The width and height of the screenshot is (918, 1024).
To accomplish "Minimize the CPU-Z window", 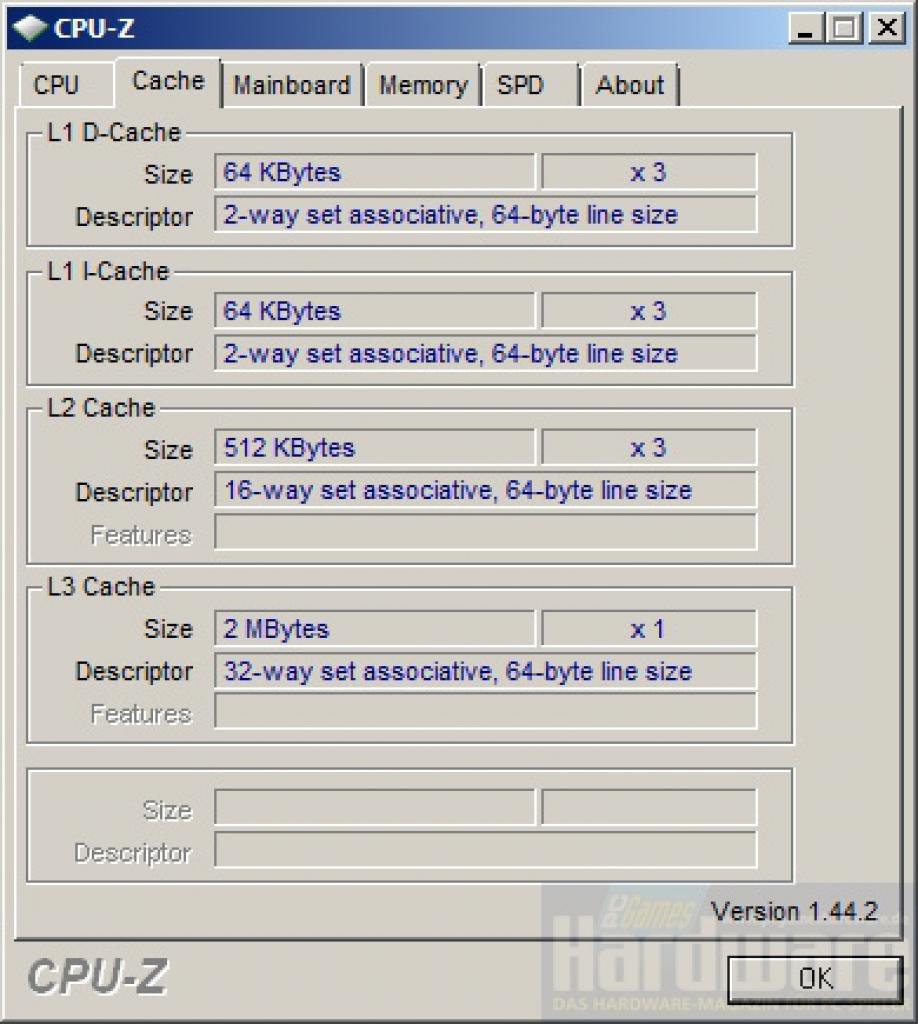I will [x=807, y=28].
